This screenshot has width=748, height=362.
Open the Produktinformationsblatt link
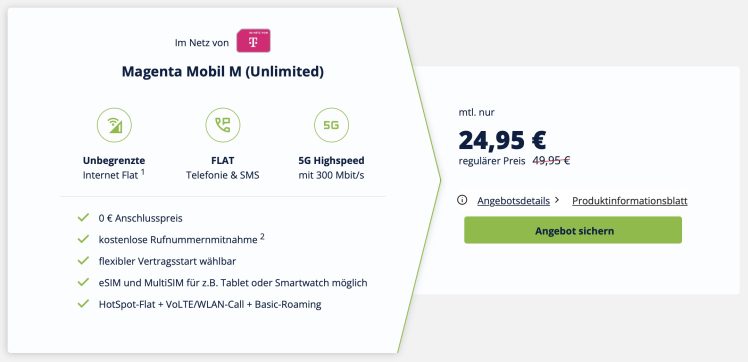tap(630, 201)
